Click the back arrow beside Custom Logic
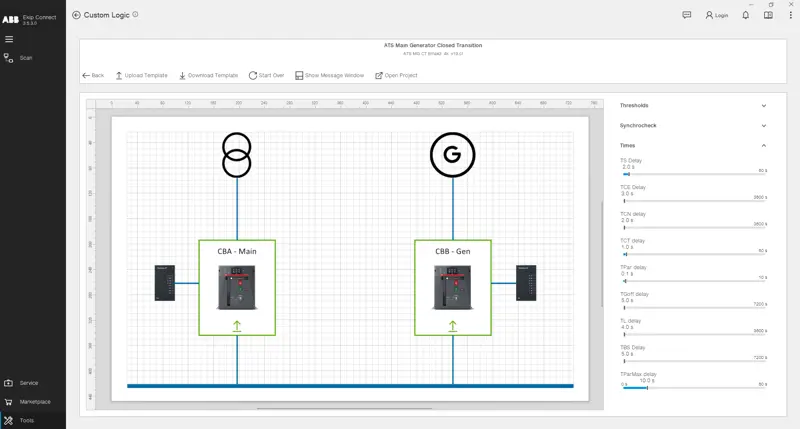 click(x=77, y=15)
